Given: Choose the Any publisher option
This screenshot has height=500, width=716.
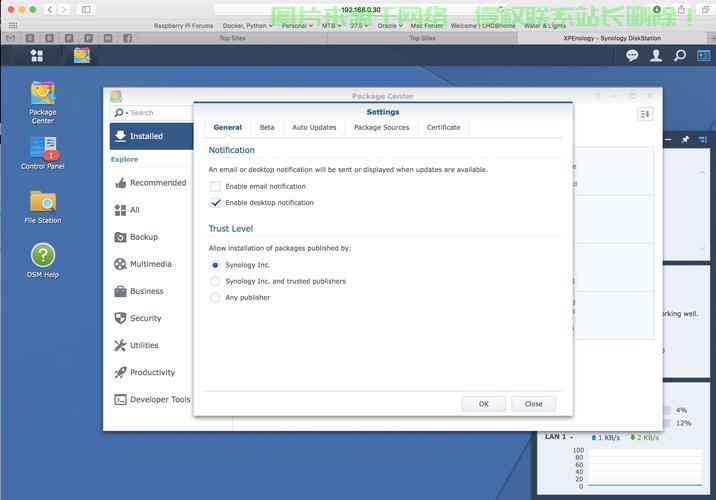Looking at the screenshot, I should [x=215, y=297].
